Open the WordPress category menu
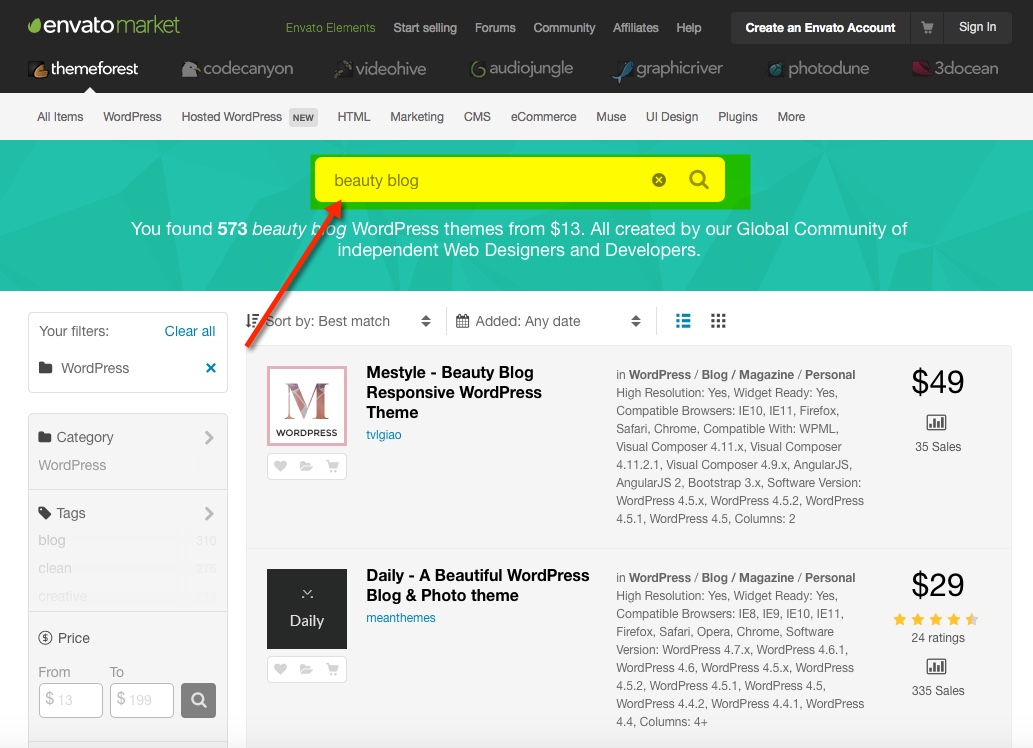 (132, 117)
